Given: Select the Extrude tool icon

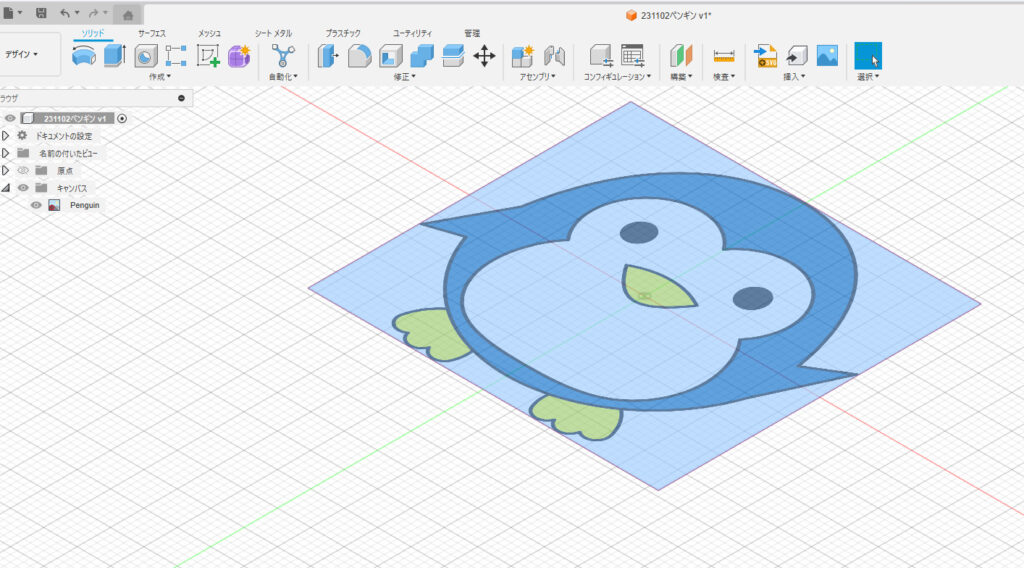Looking at the screenshot, I should click(114, 55).
